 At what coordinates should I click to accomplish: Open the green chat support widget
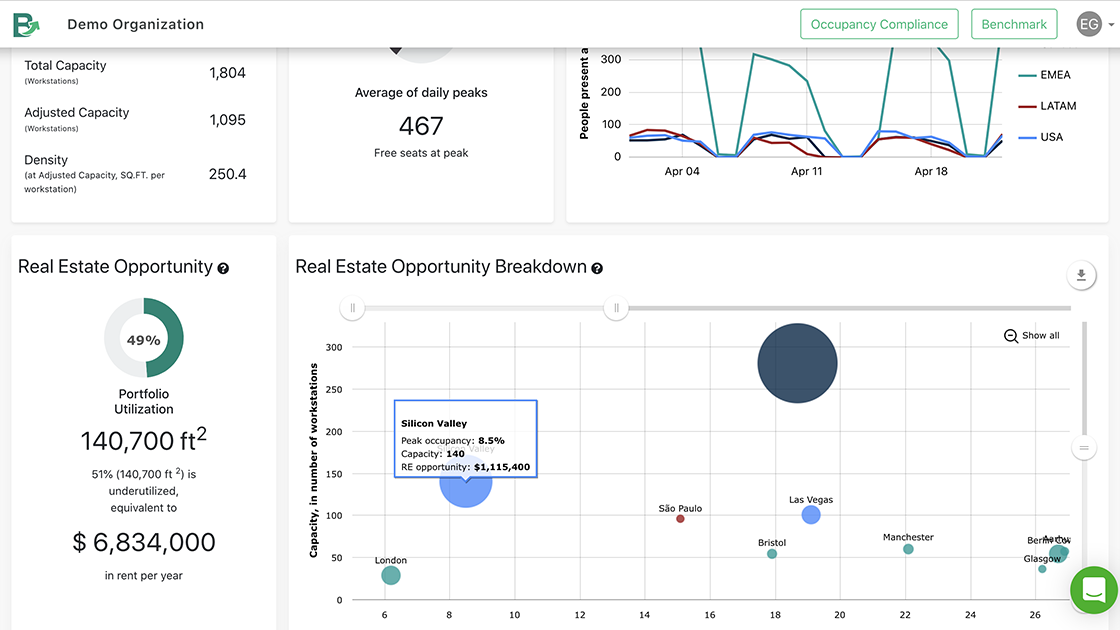pyautogui.click(x=1093, y=590)
